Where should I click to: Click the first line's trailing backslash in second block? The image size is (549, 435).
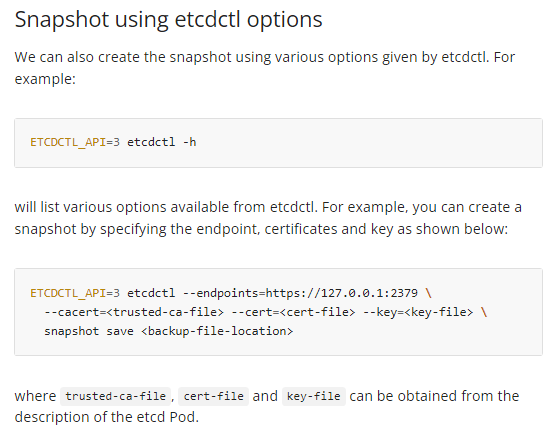click(x=429, y=293)
